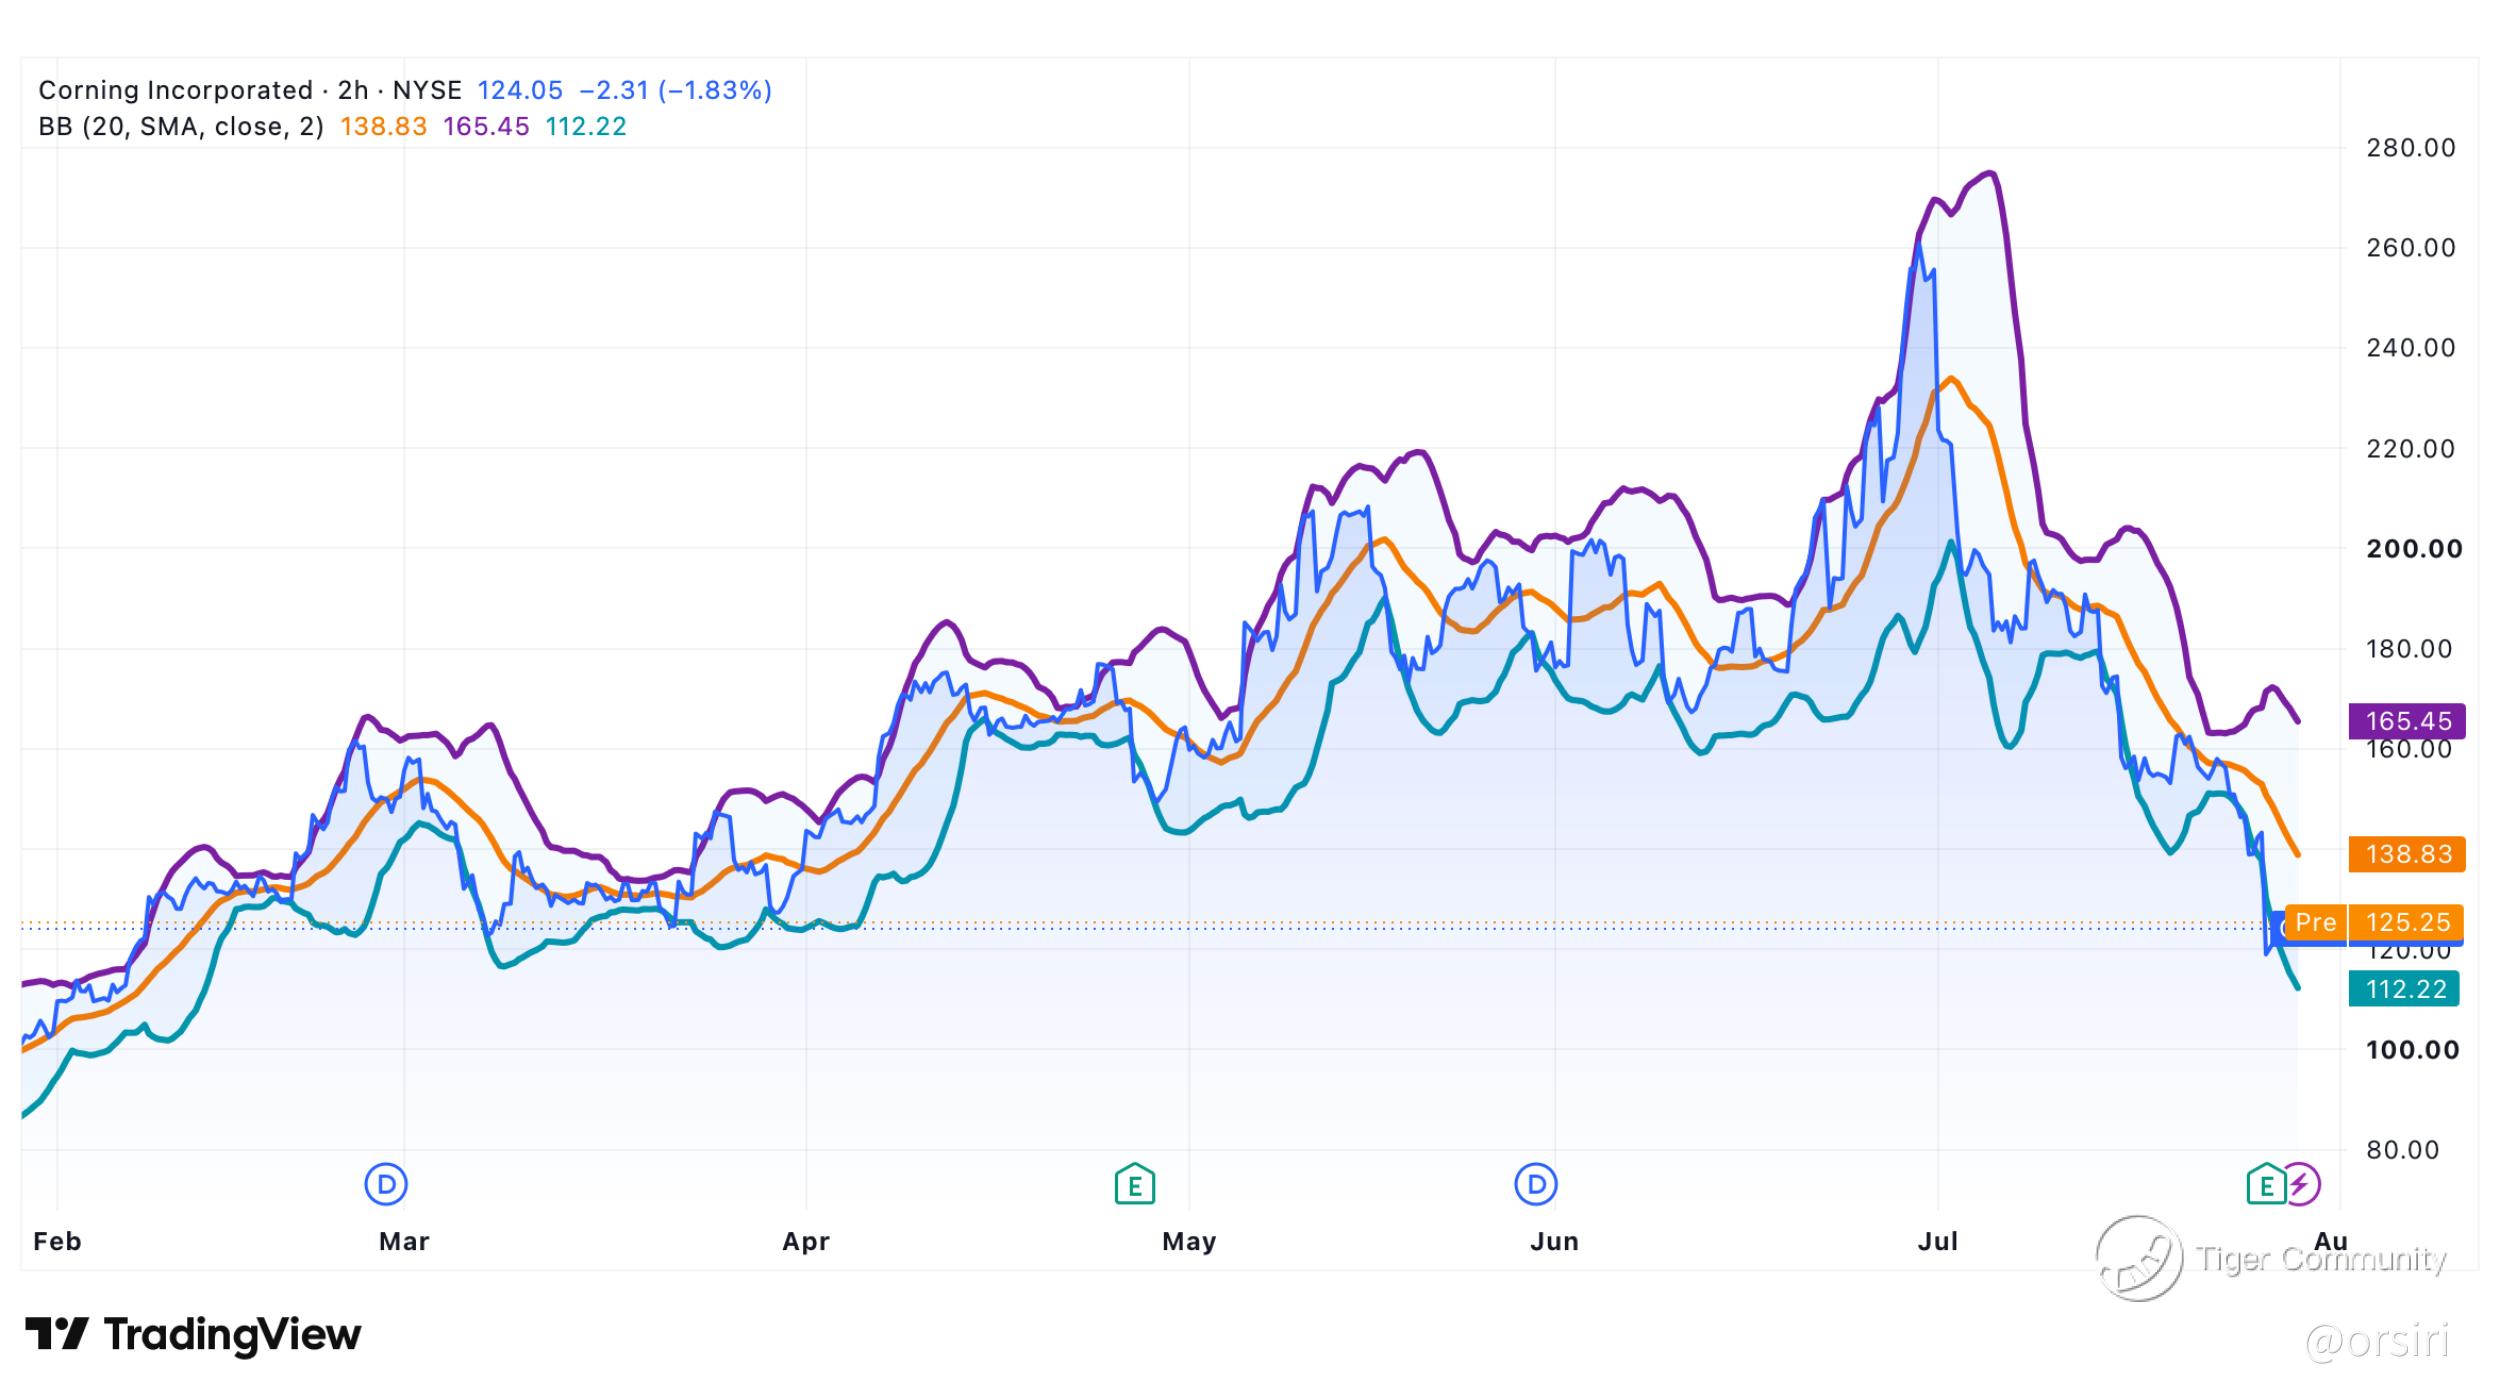Click the Pre 125.25 pre-market price tag

point(2375,922)
